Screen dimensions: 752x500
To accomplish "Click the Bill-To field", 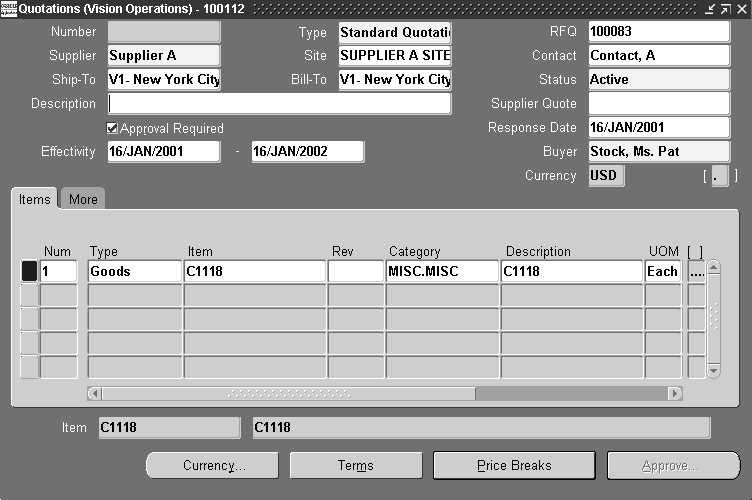I will 395,80.
